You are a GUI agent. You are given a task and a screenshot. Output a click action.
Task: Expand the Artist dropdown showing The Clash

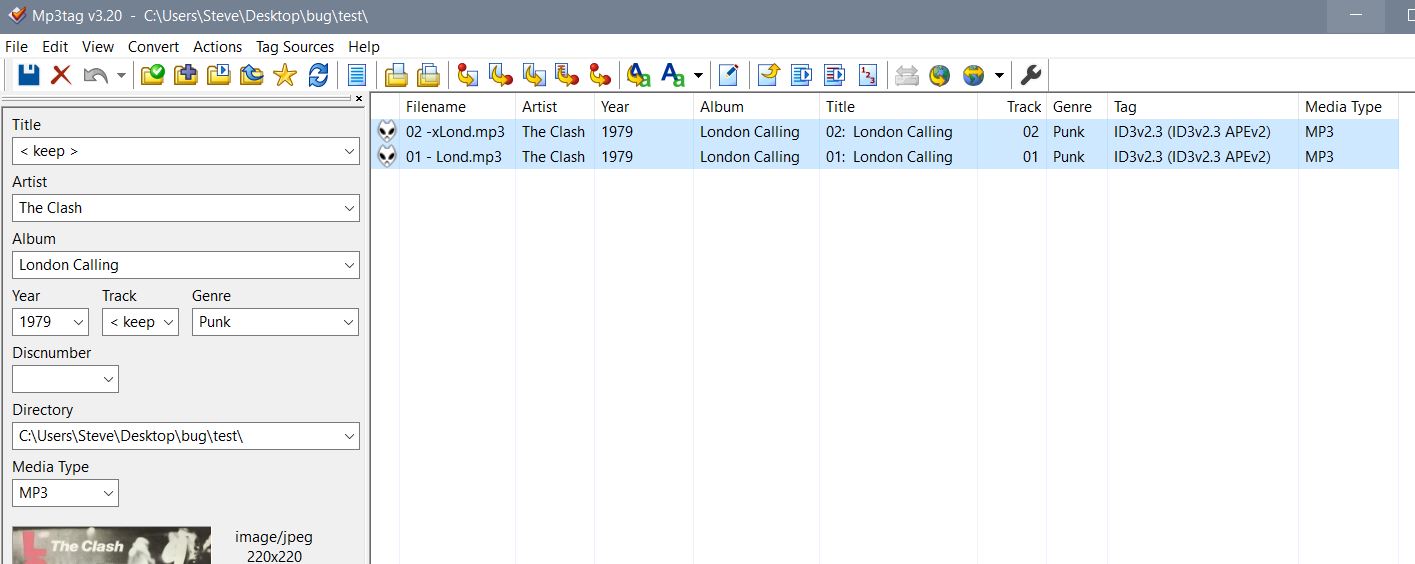[349, 208]
